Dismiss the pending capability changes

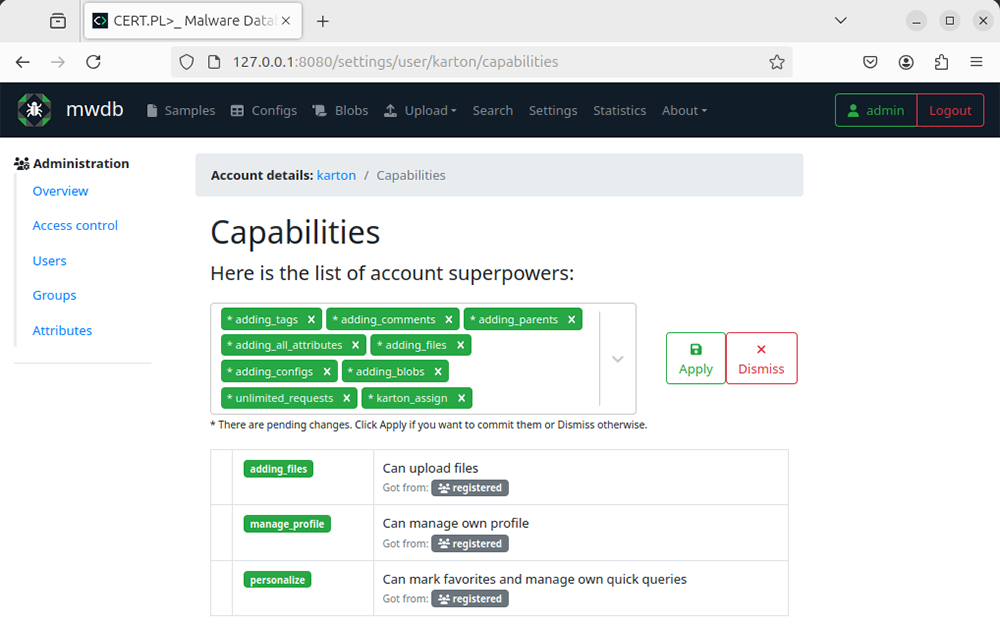[761, 358]
